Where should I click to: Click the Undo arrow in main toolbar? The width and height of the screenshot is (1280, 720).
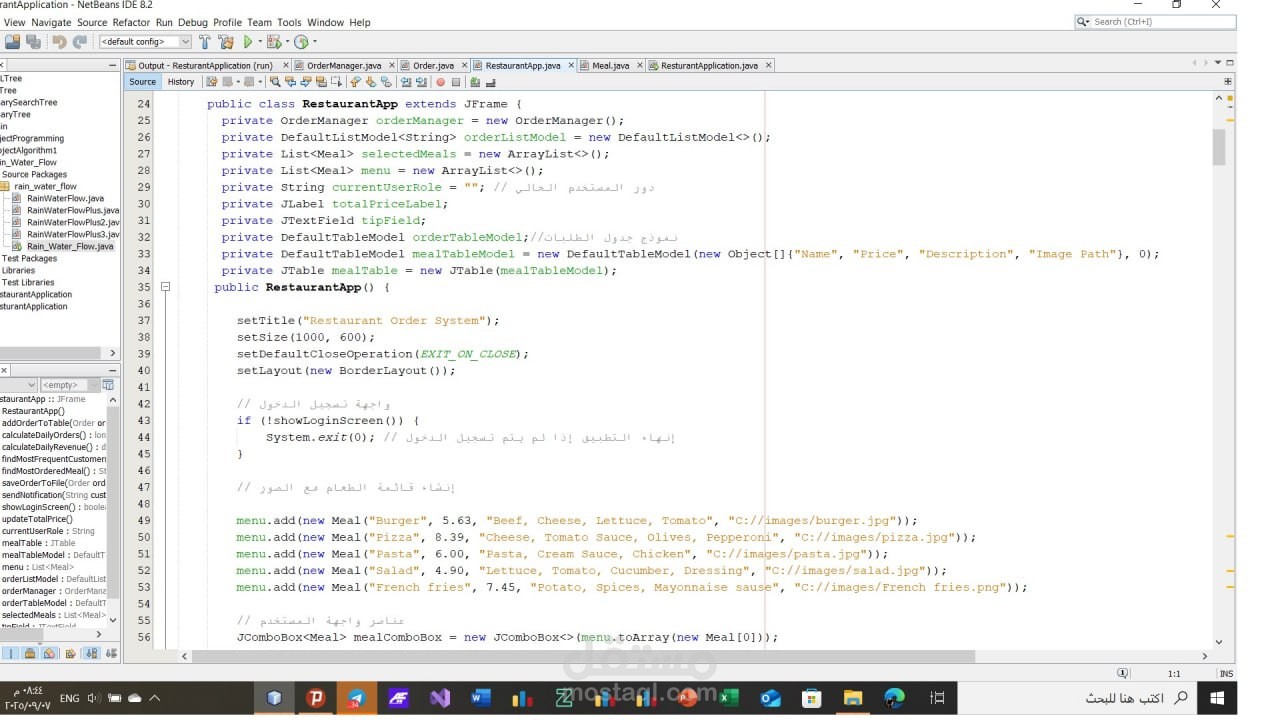pos(59,42)
